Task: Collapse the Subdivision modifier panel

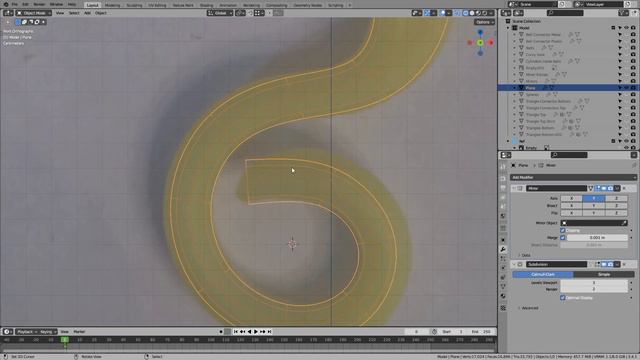Action: 514,264
